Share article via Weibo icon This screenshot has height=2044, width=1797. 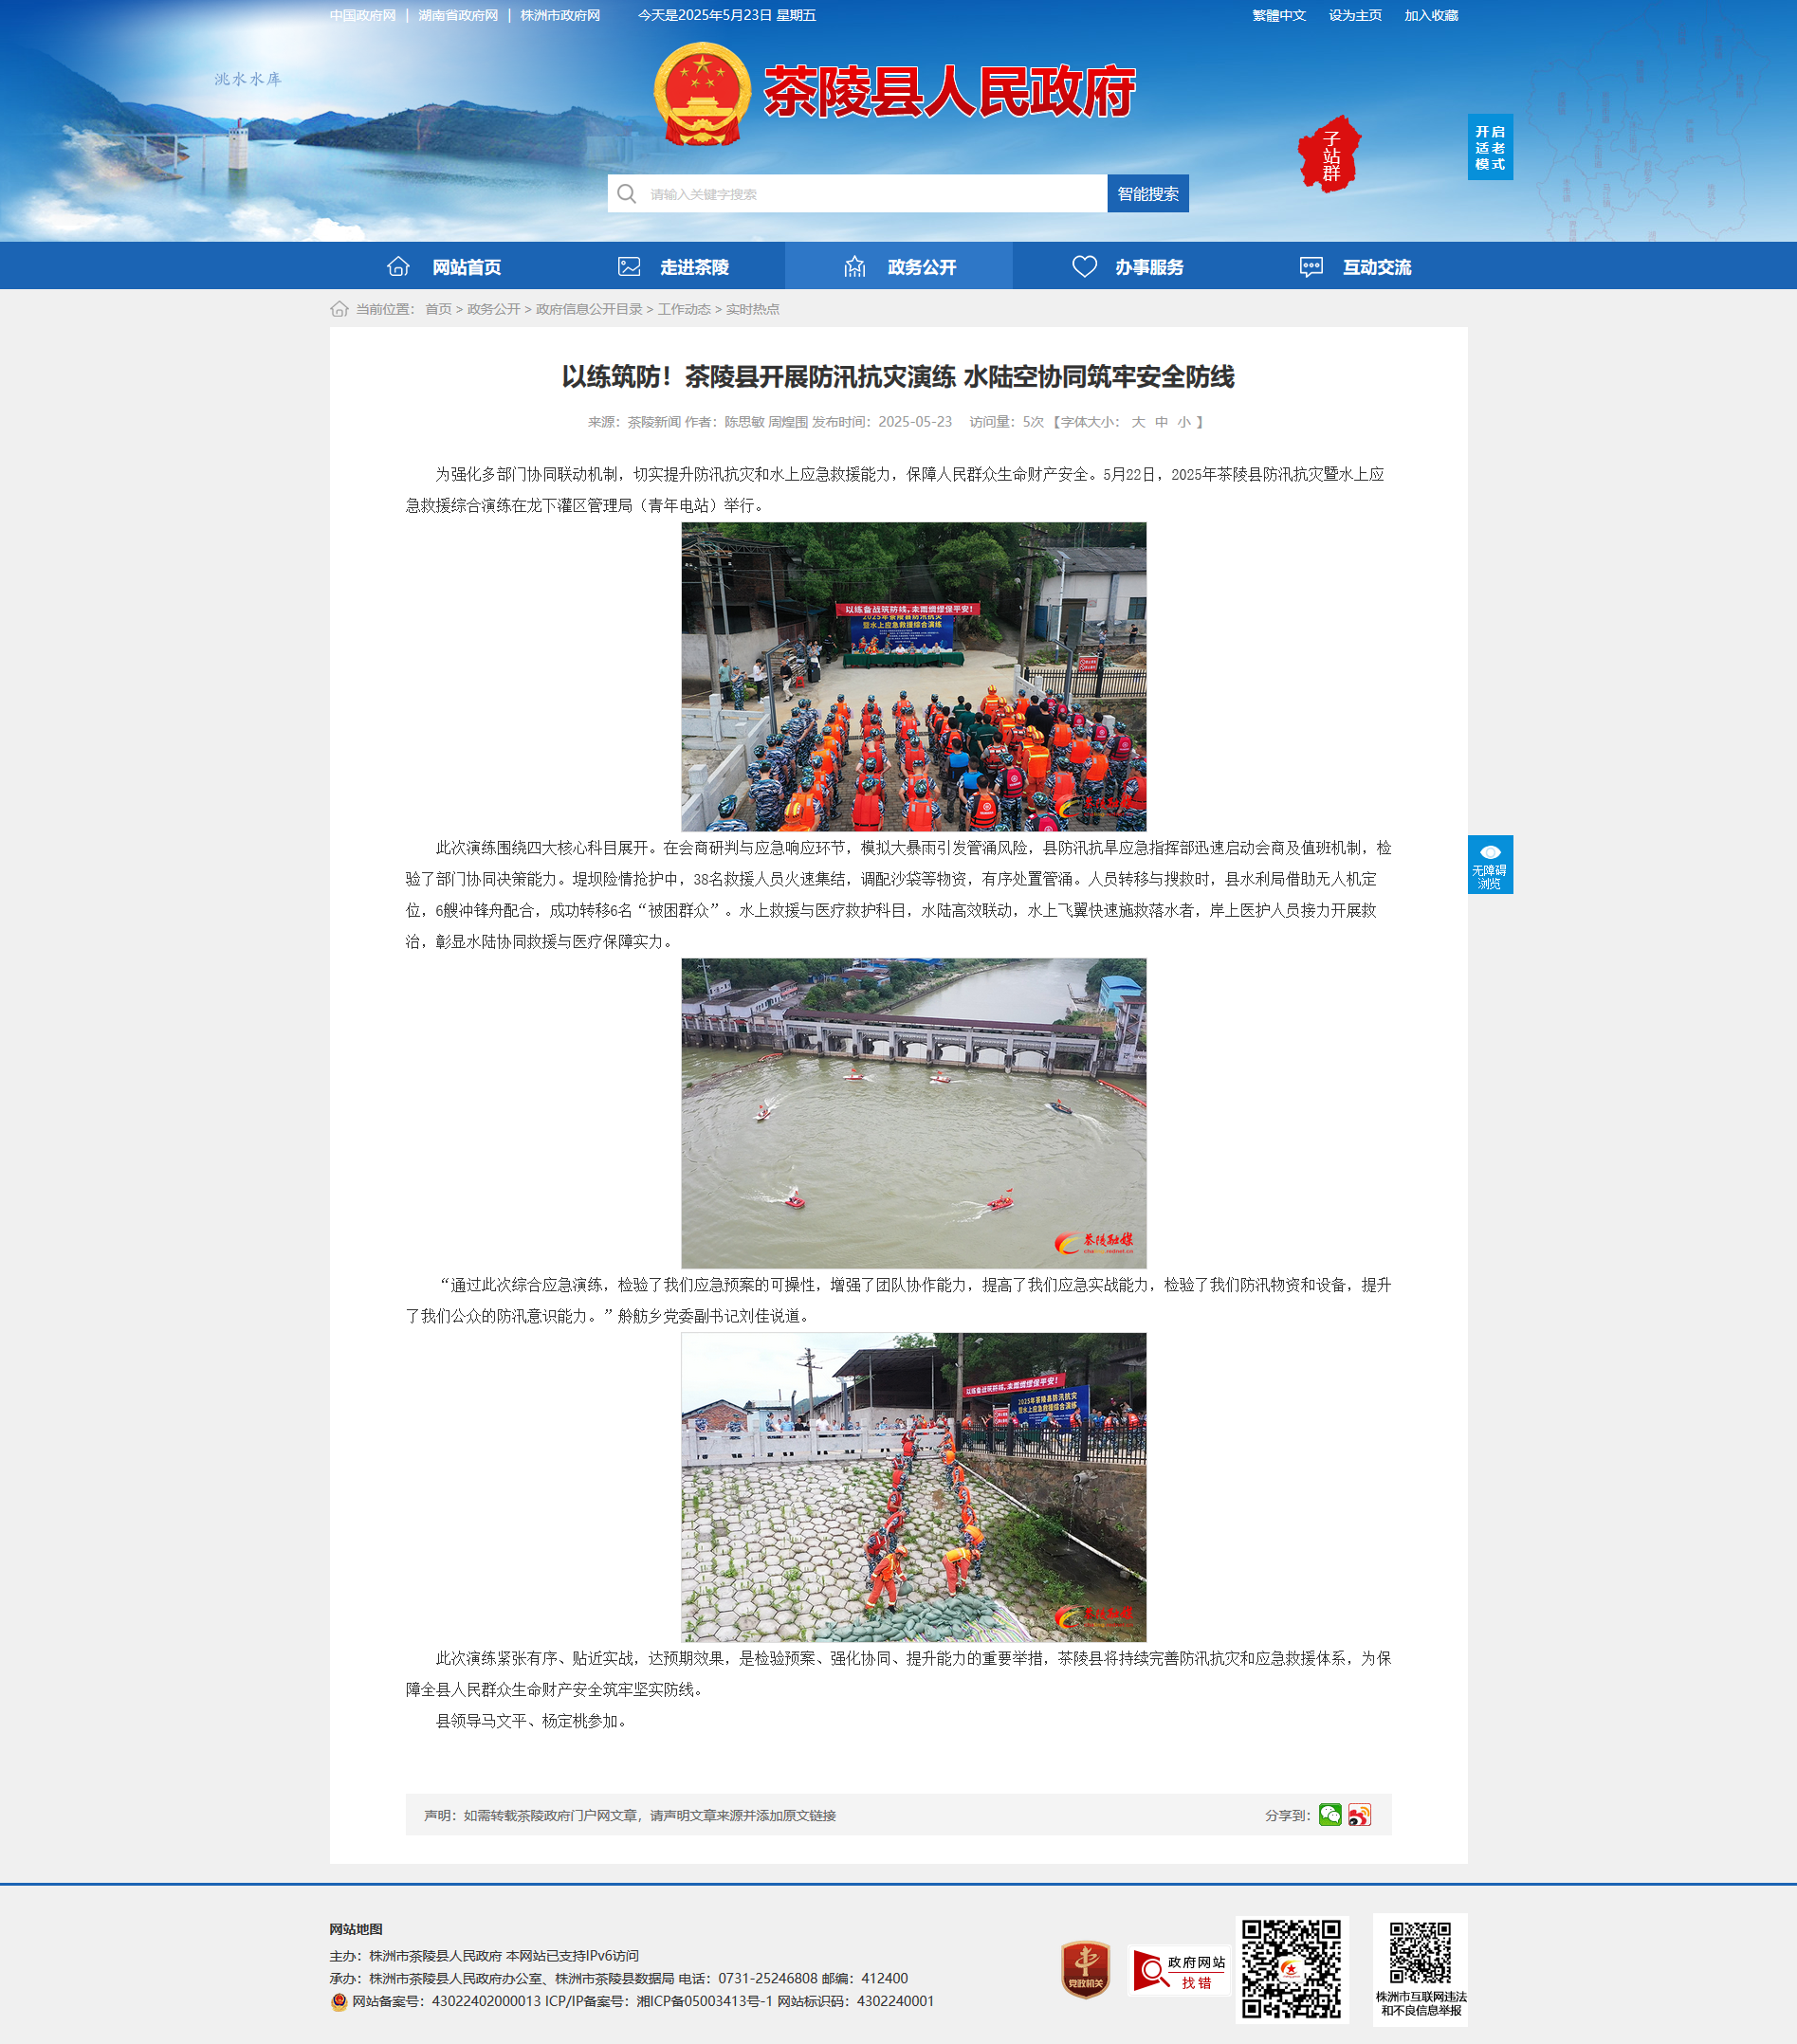(x=1359, y=1814)
